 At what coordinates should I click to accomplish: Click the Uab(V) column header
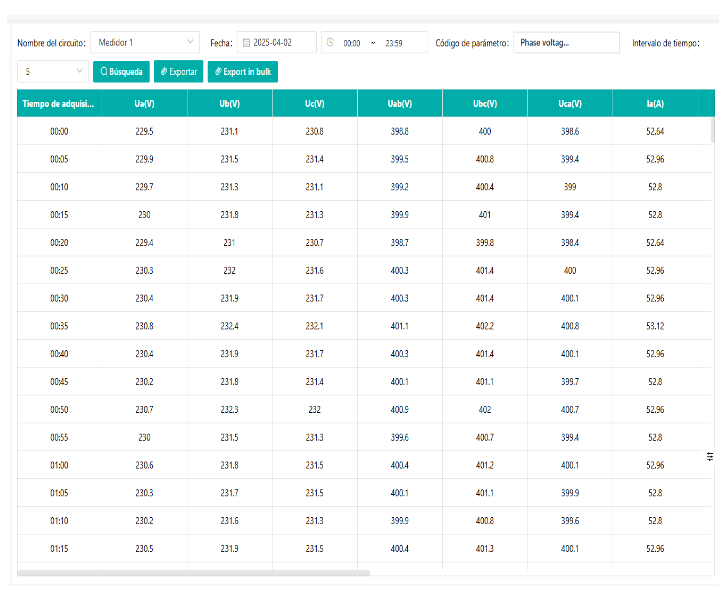(x=400, y=103)
